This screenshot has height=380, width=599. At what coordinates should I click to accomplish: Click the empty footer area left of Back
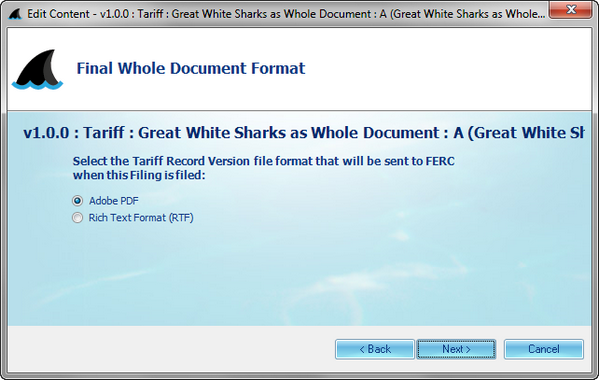(x=168, y=349)
